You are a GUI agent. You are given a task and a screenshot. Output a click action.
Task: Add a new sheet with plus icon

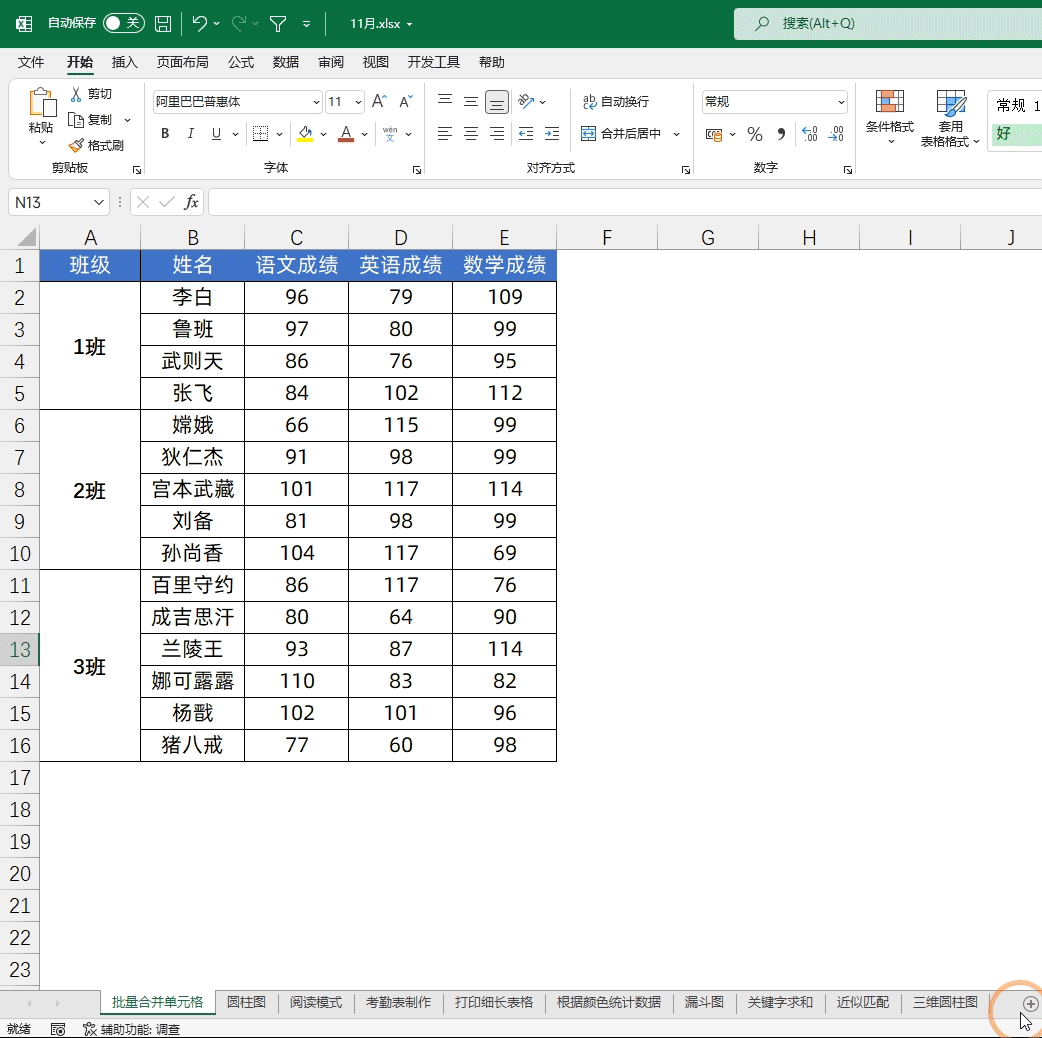(x=1031, y=1003)
